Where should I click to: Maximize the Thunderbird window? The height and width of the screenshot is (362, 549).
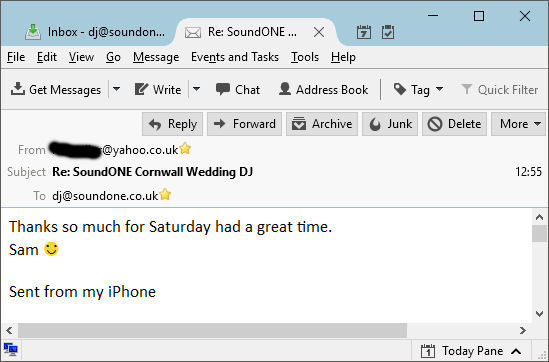pyautogui.click(x=479, y=16)
